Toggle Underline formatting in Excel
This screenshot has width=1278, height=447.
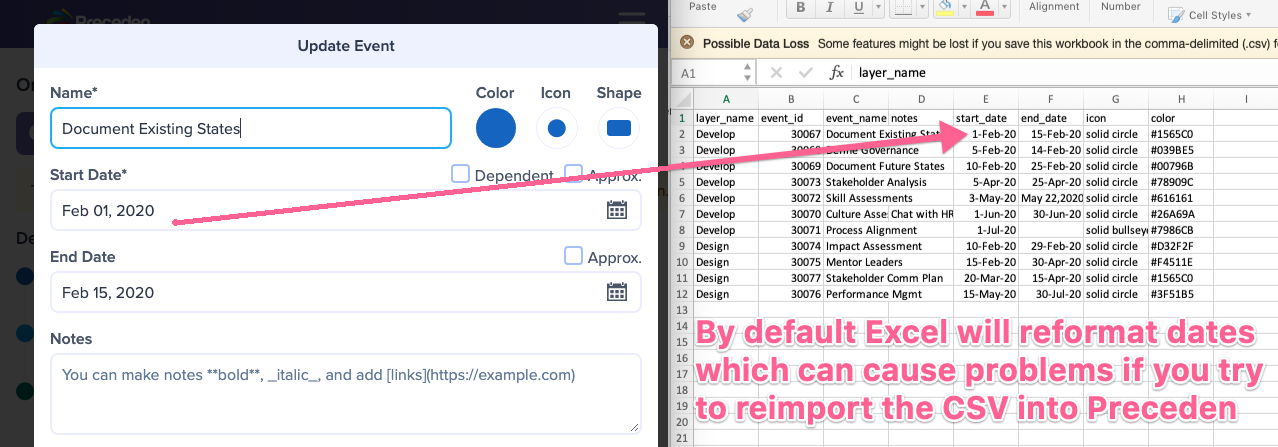pyautogui.click(x=858, y=7)
